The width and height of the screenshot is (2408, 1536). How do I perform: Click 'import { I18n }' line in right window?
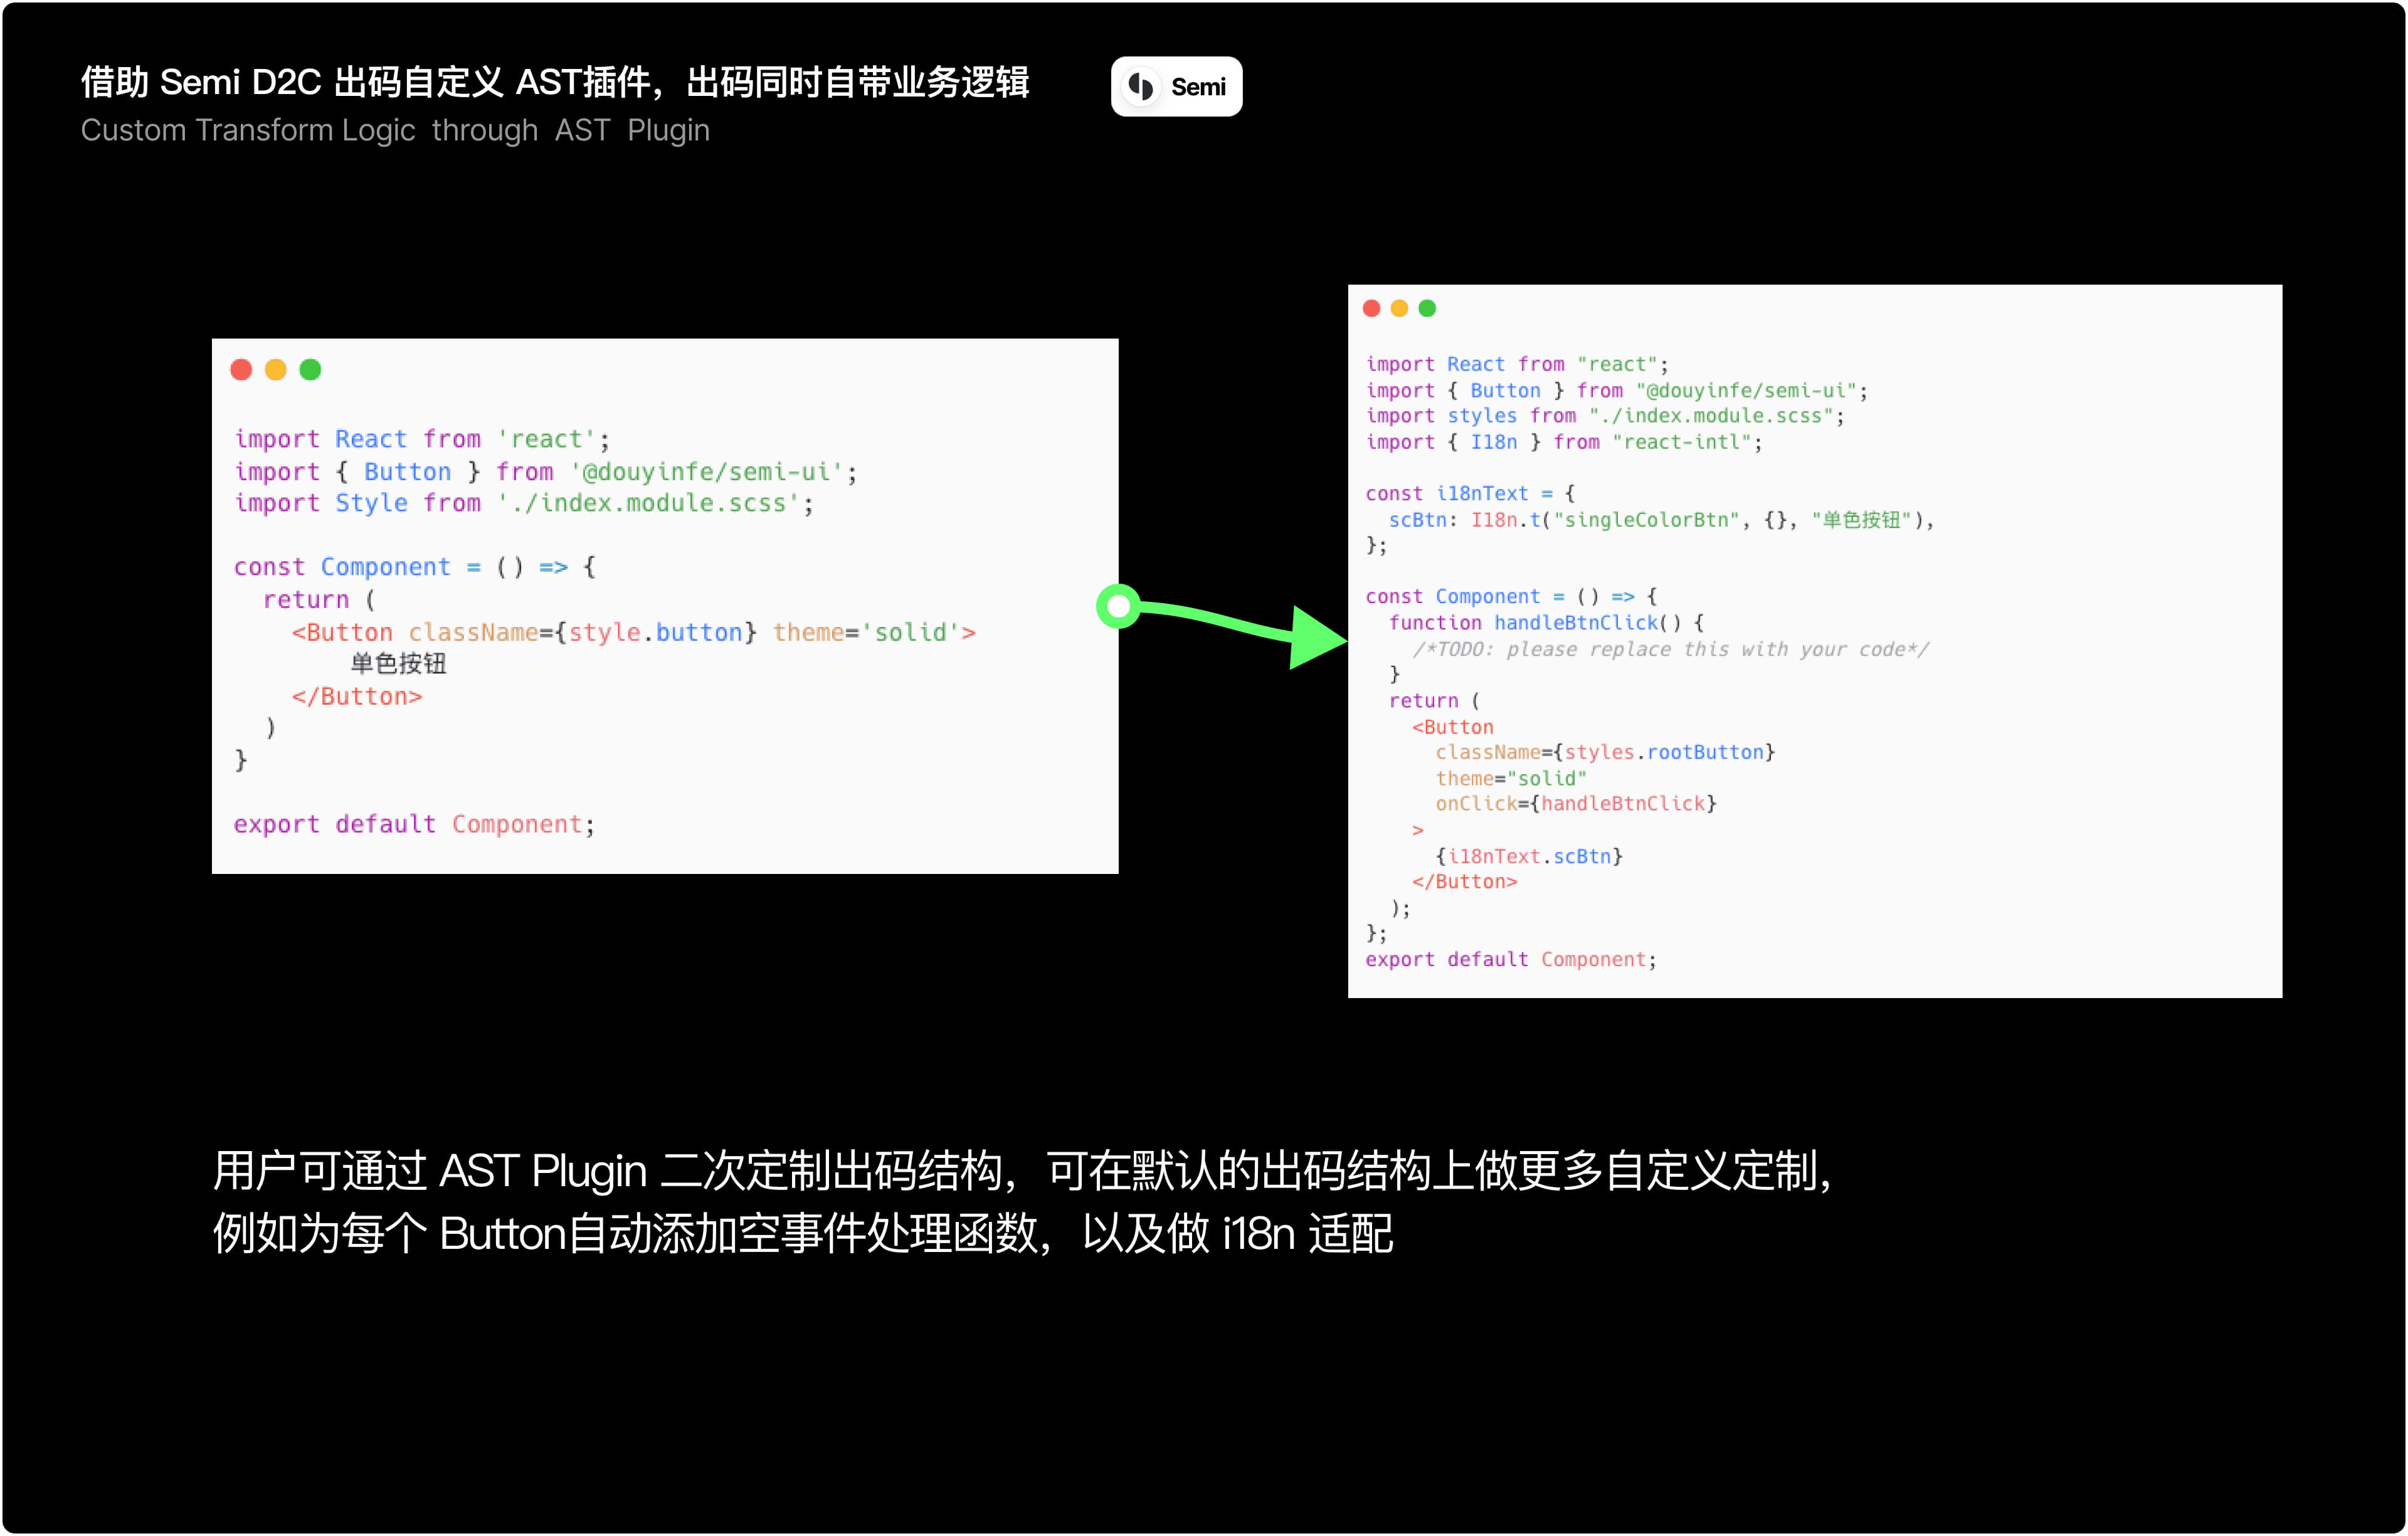[x=1563, y=442]
